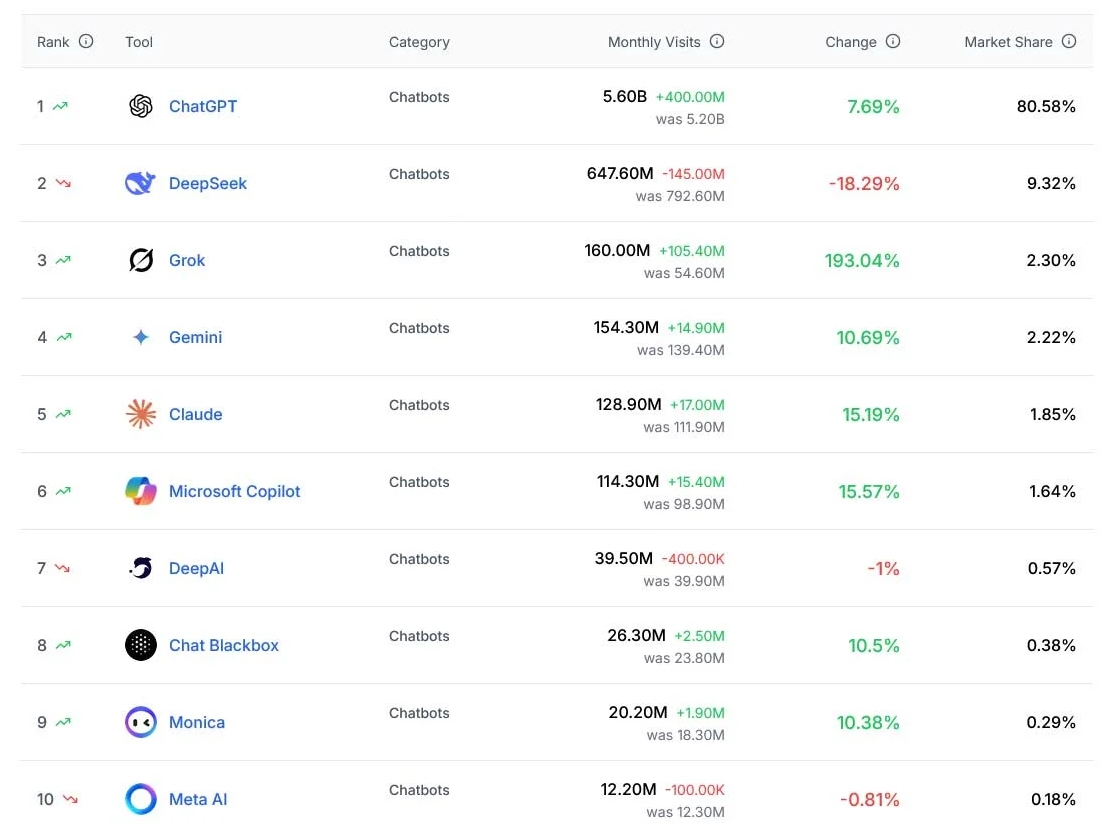Click the 5.60B monthly visits value
1112x831 pixels.
pyautogui.click(x=625, y=96)
